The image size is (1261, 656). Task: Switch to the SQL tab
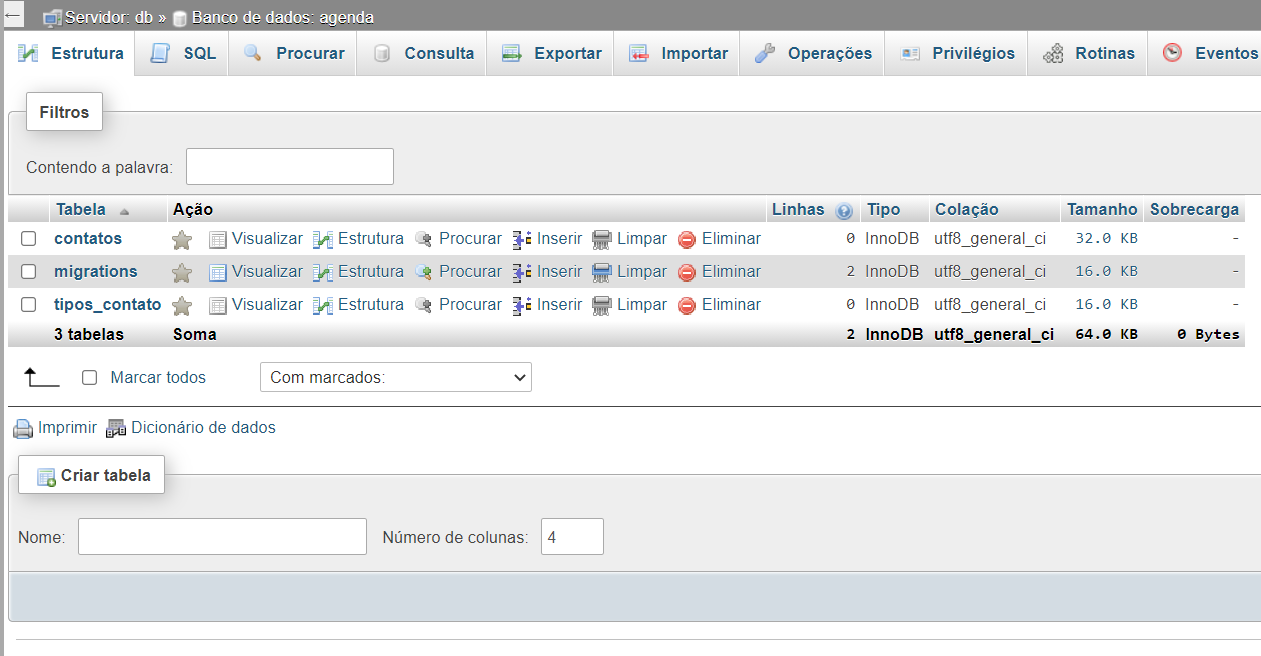[183, 54]
